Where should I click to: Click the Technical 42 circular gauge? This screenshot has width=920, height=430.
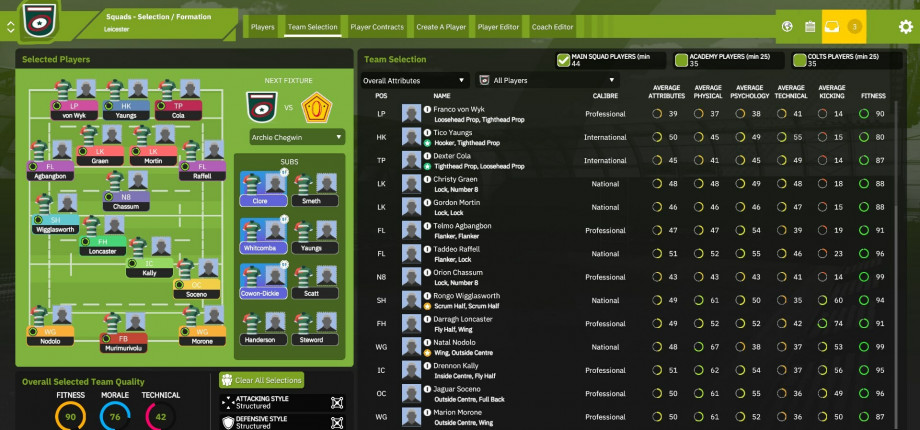[x=161, y=417]
